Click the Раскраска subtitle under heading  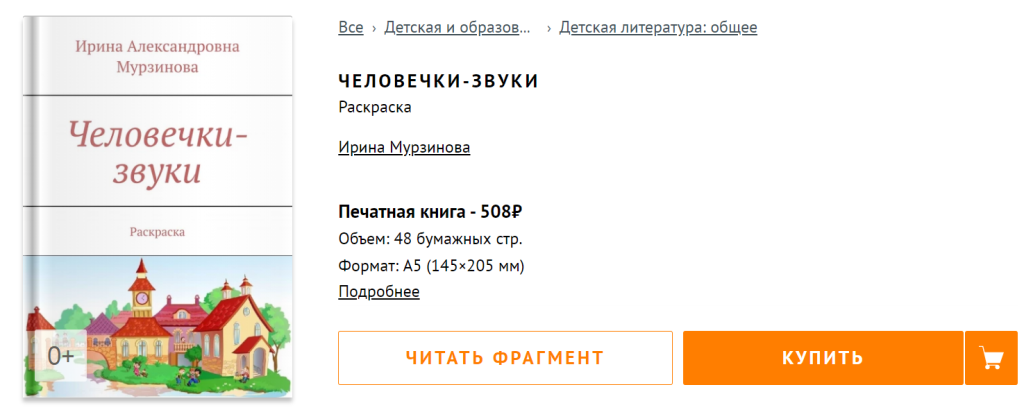pos(375,107)
